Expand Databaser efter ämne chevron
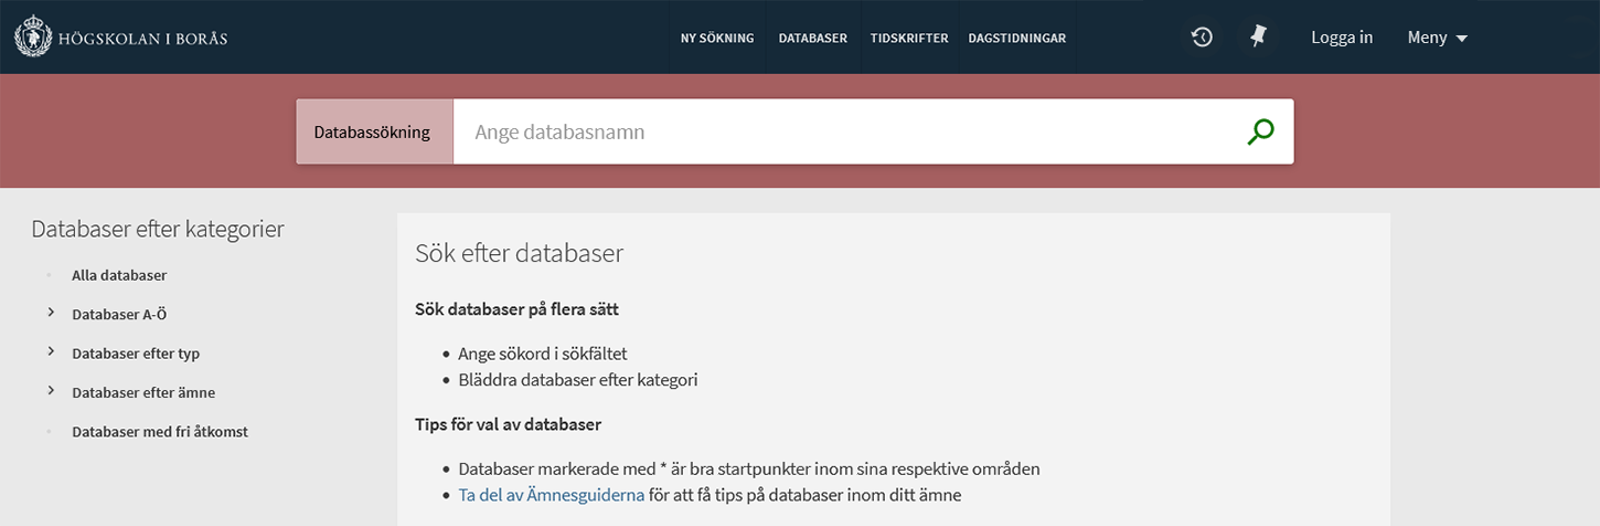1600x526 pixels. coord(51,391)
